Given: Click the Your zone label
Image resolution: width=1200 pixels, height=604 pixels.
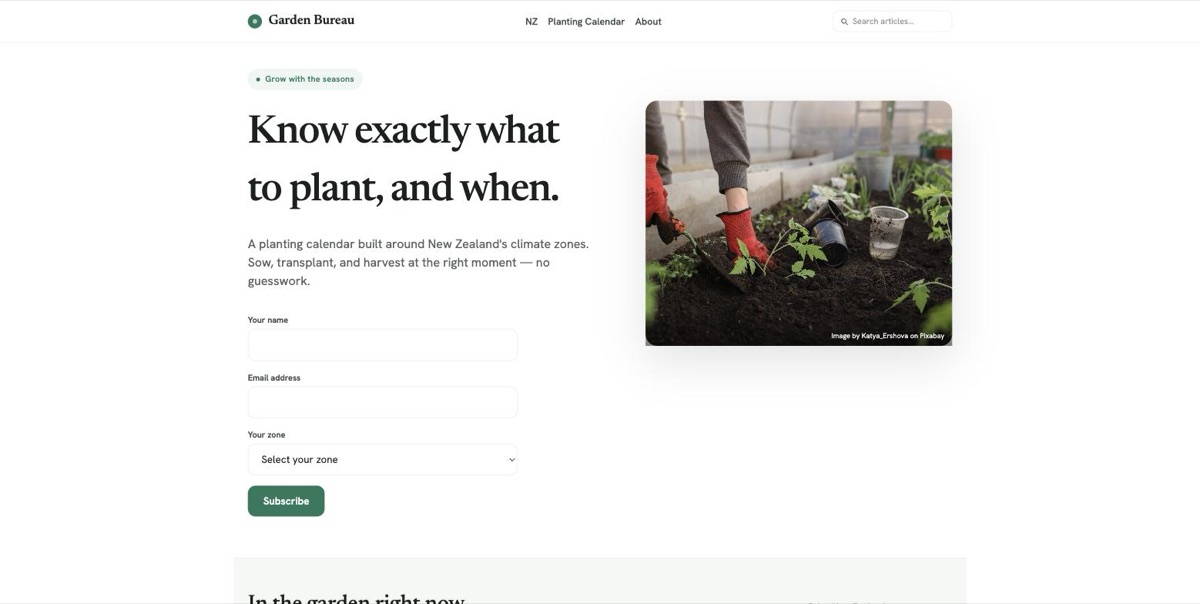Looking at the screenshot, I should pos(266,435).
